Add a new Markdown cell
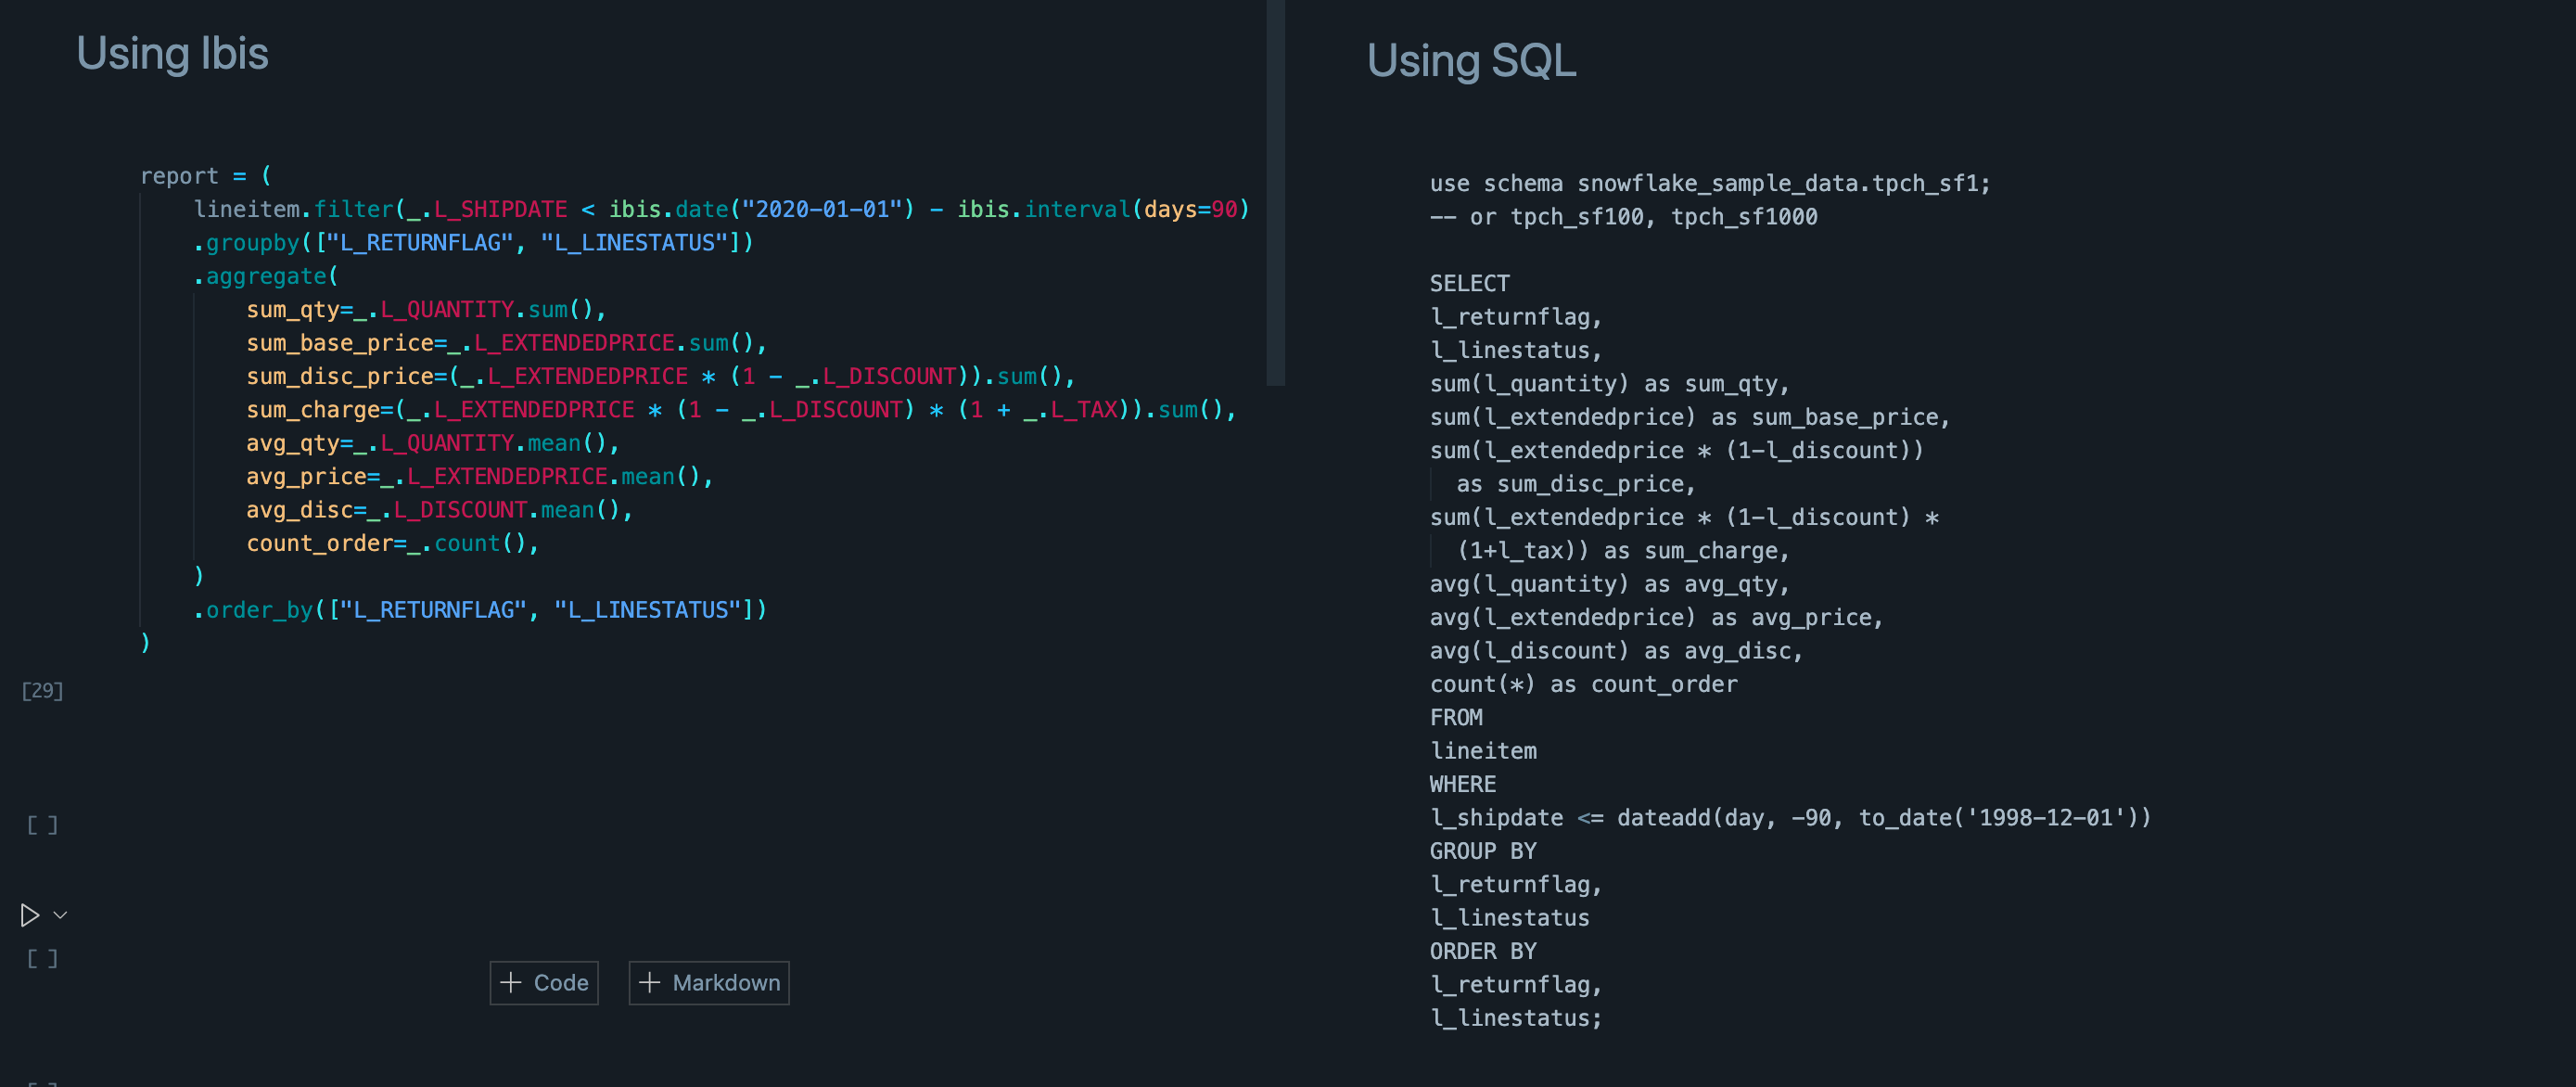 pyautogui.click(x=709, y=982)
